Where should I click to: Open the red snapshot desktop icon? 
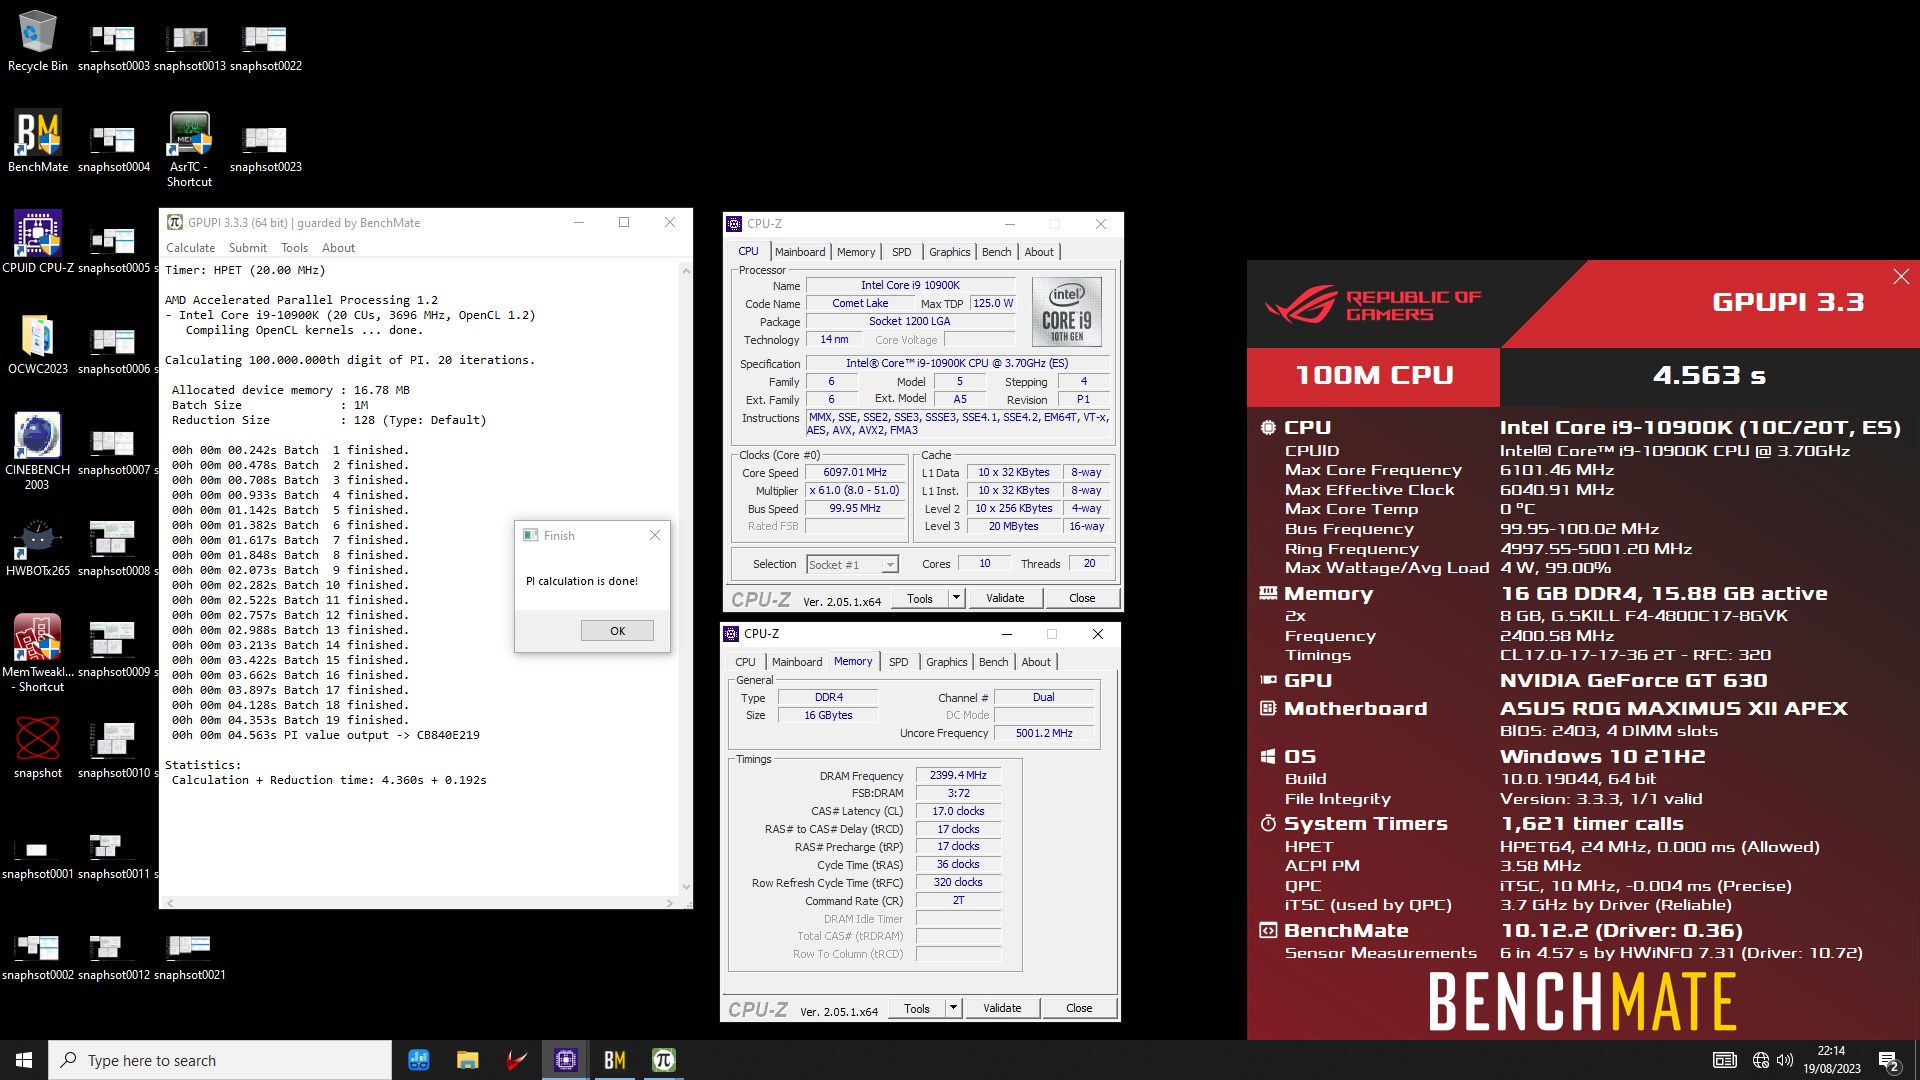[38, 748]
